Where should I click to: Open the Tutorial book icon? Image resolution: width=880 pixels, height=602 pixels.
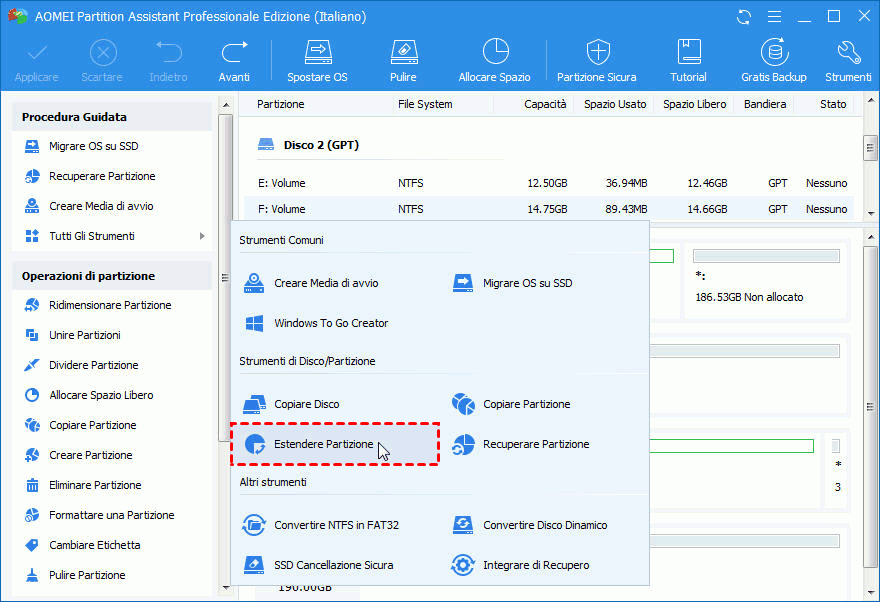(x=688, y=60)
